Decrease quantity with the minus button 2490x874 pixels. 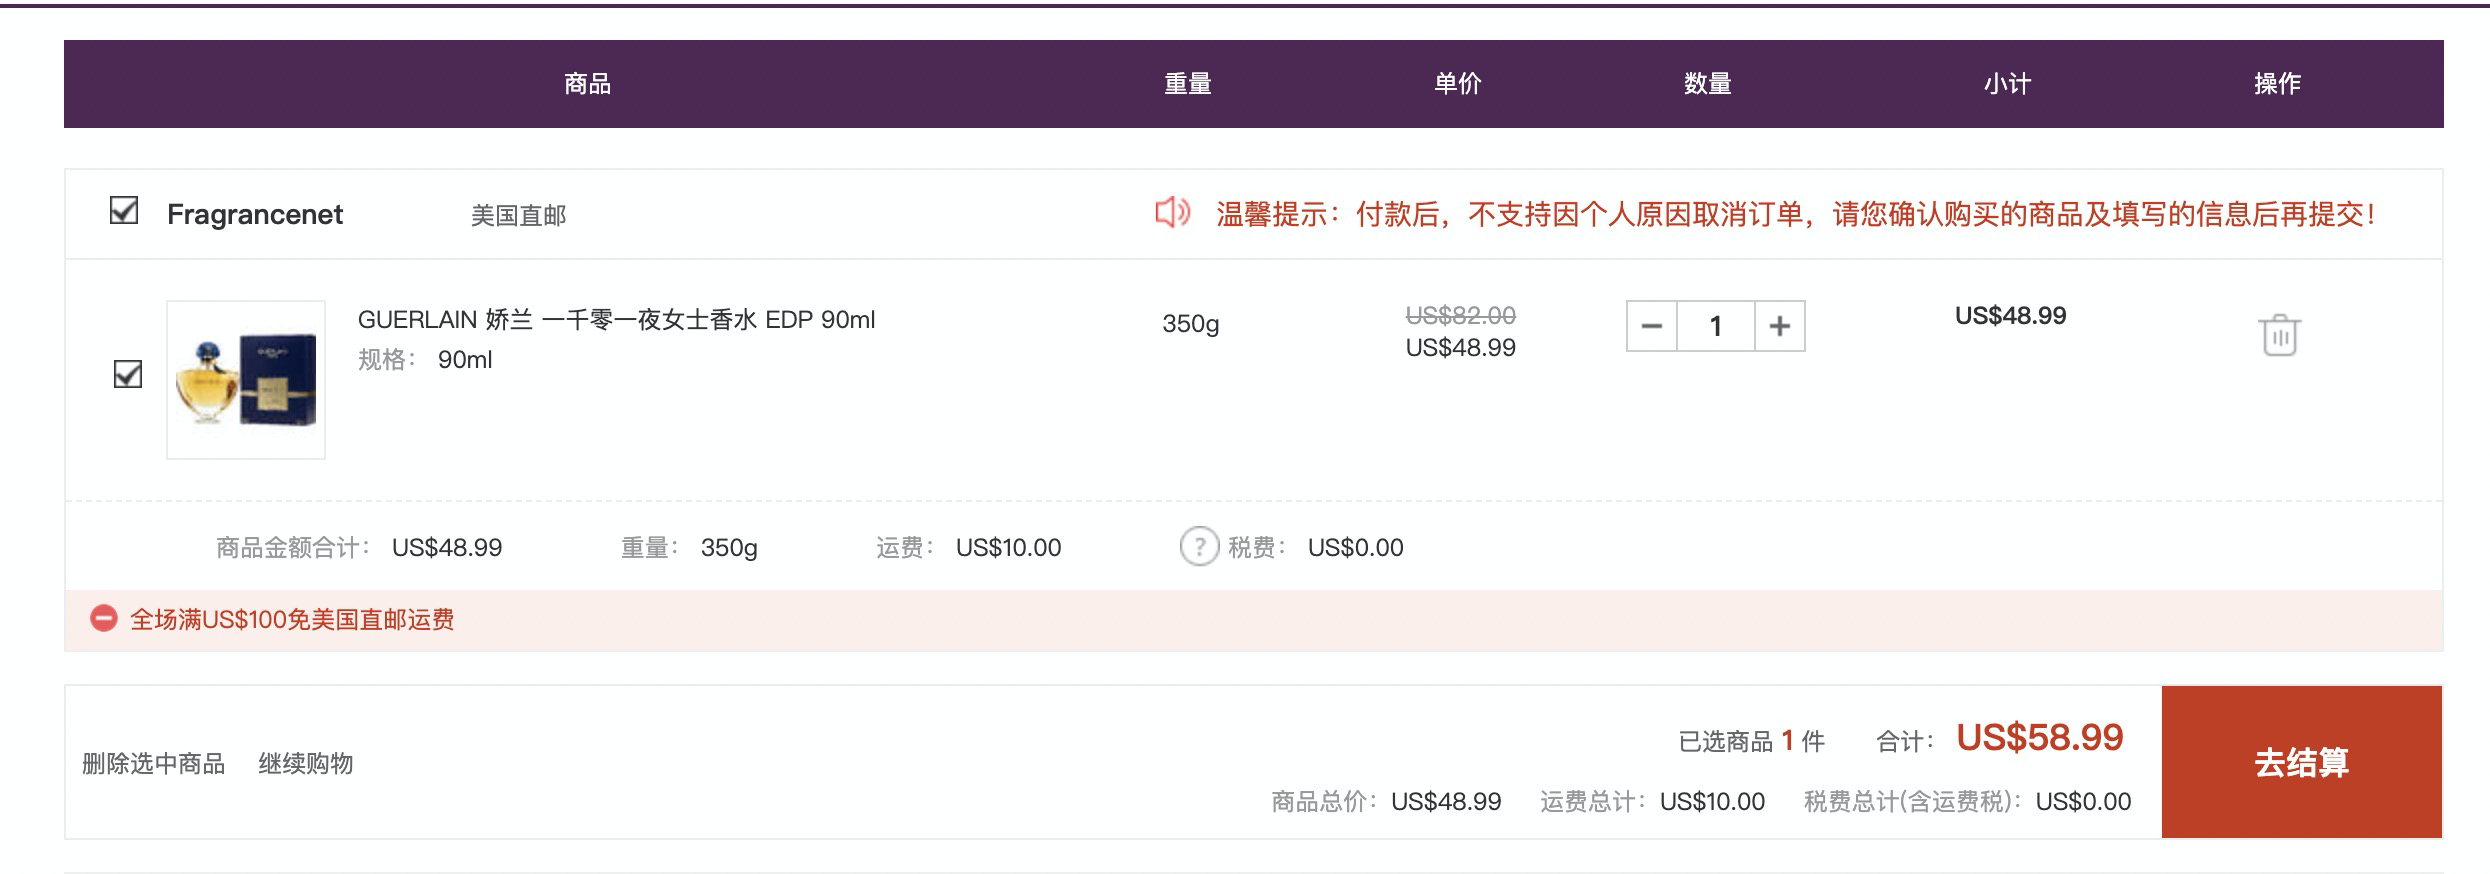[1652, 326]
